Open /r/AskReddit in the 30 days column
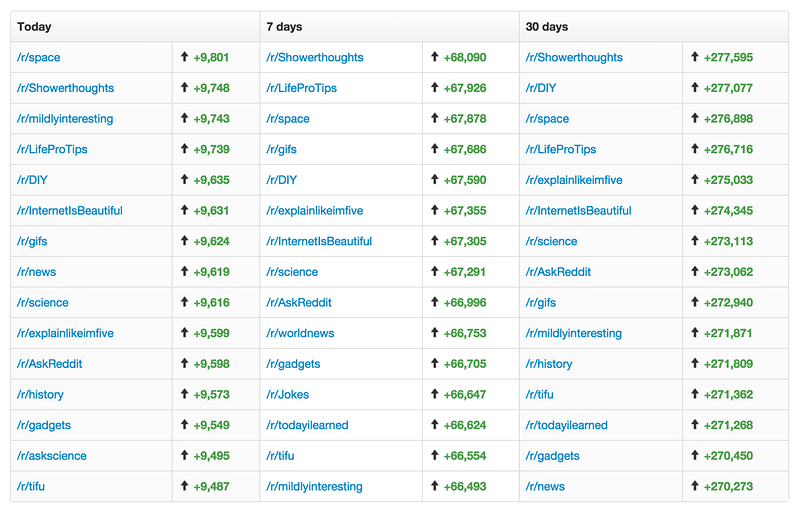 click(x=559, y=271)
